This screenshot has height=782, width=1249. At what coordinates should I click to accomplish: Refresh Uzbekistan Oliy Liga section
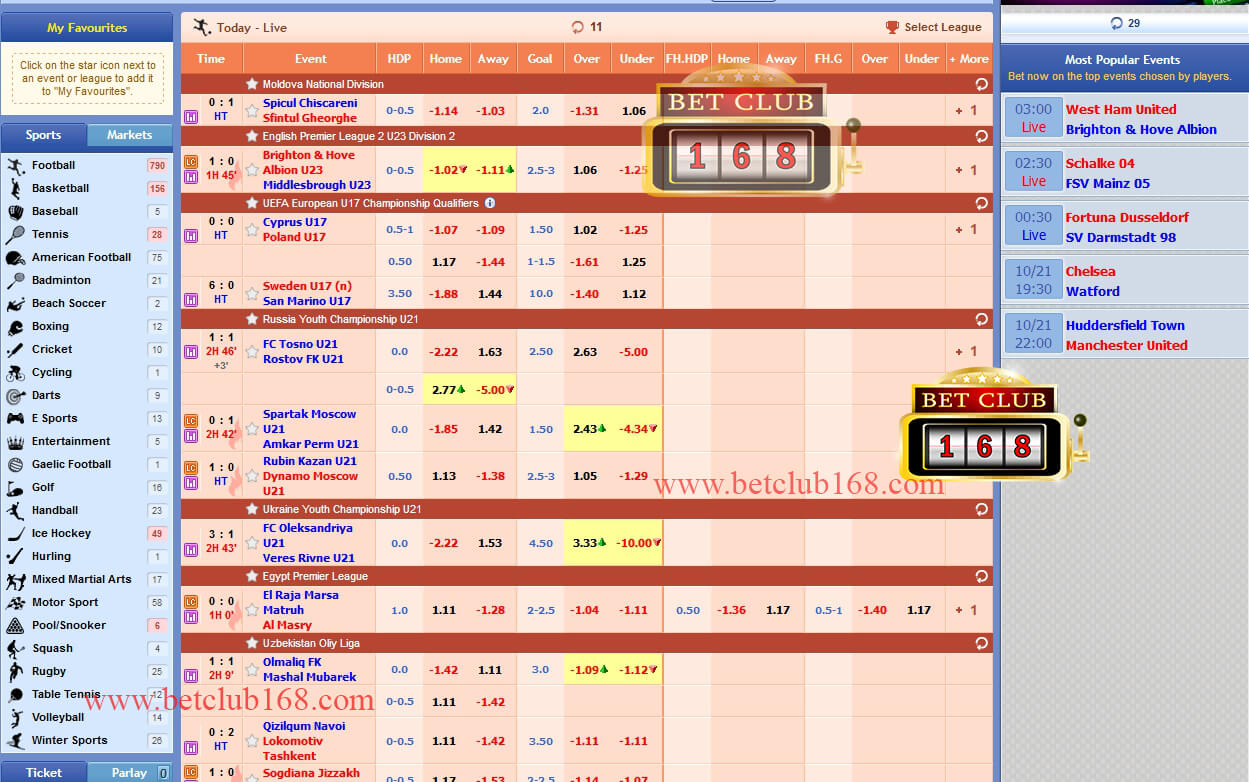[x=981, y=644]
